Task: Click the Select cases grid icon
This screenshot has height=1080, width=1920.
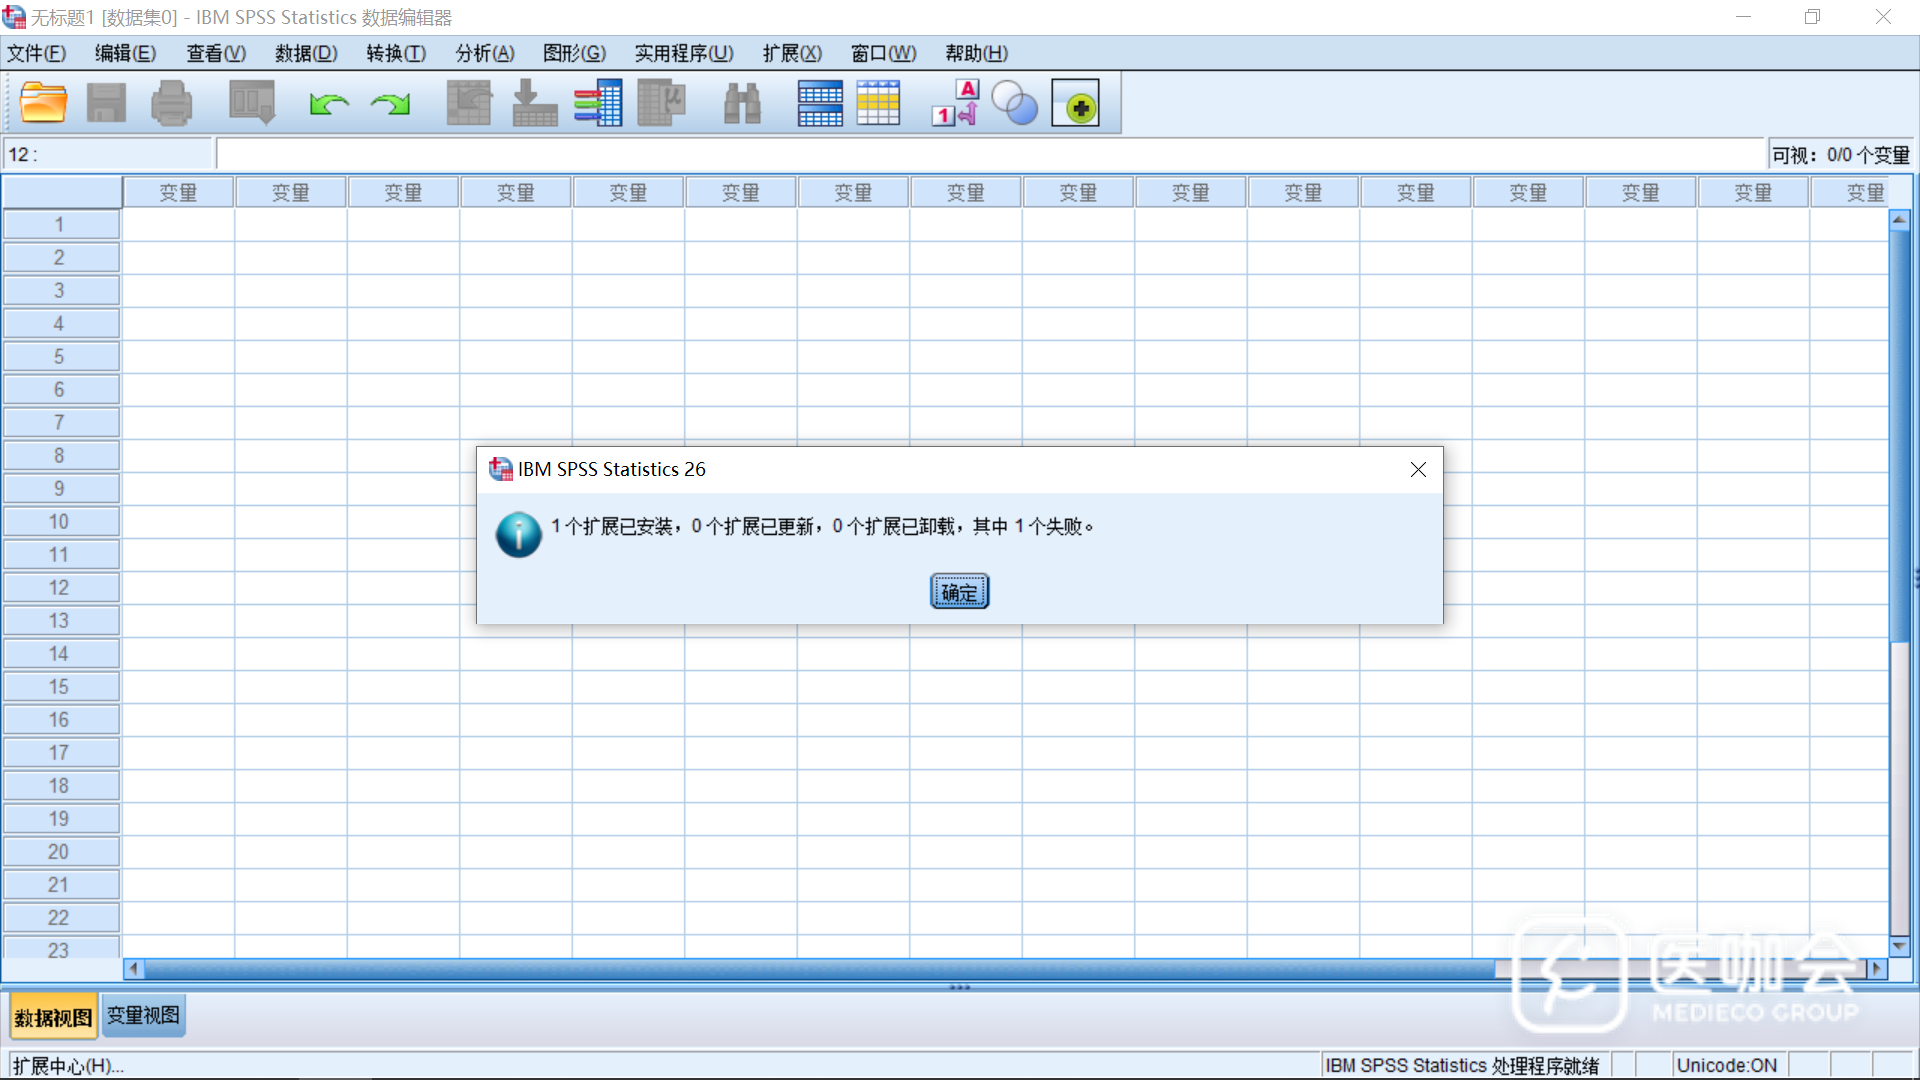Action: pyautogui.click(x=878, y=103)
